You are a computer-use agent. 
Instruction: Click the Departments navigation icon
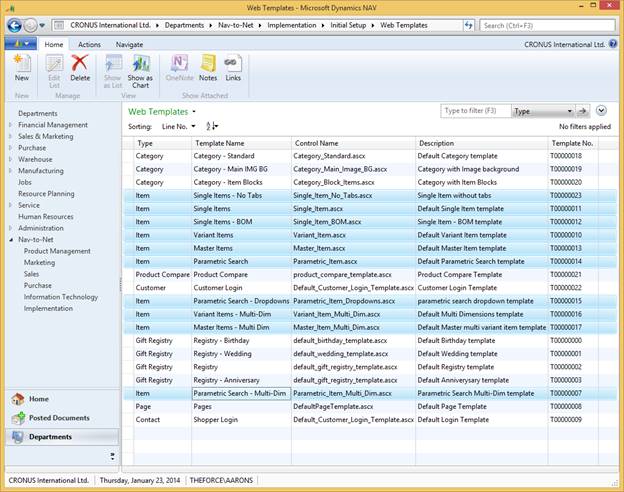tap(18, 437)
